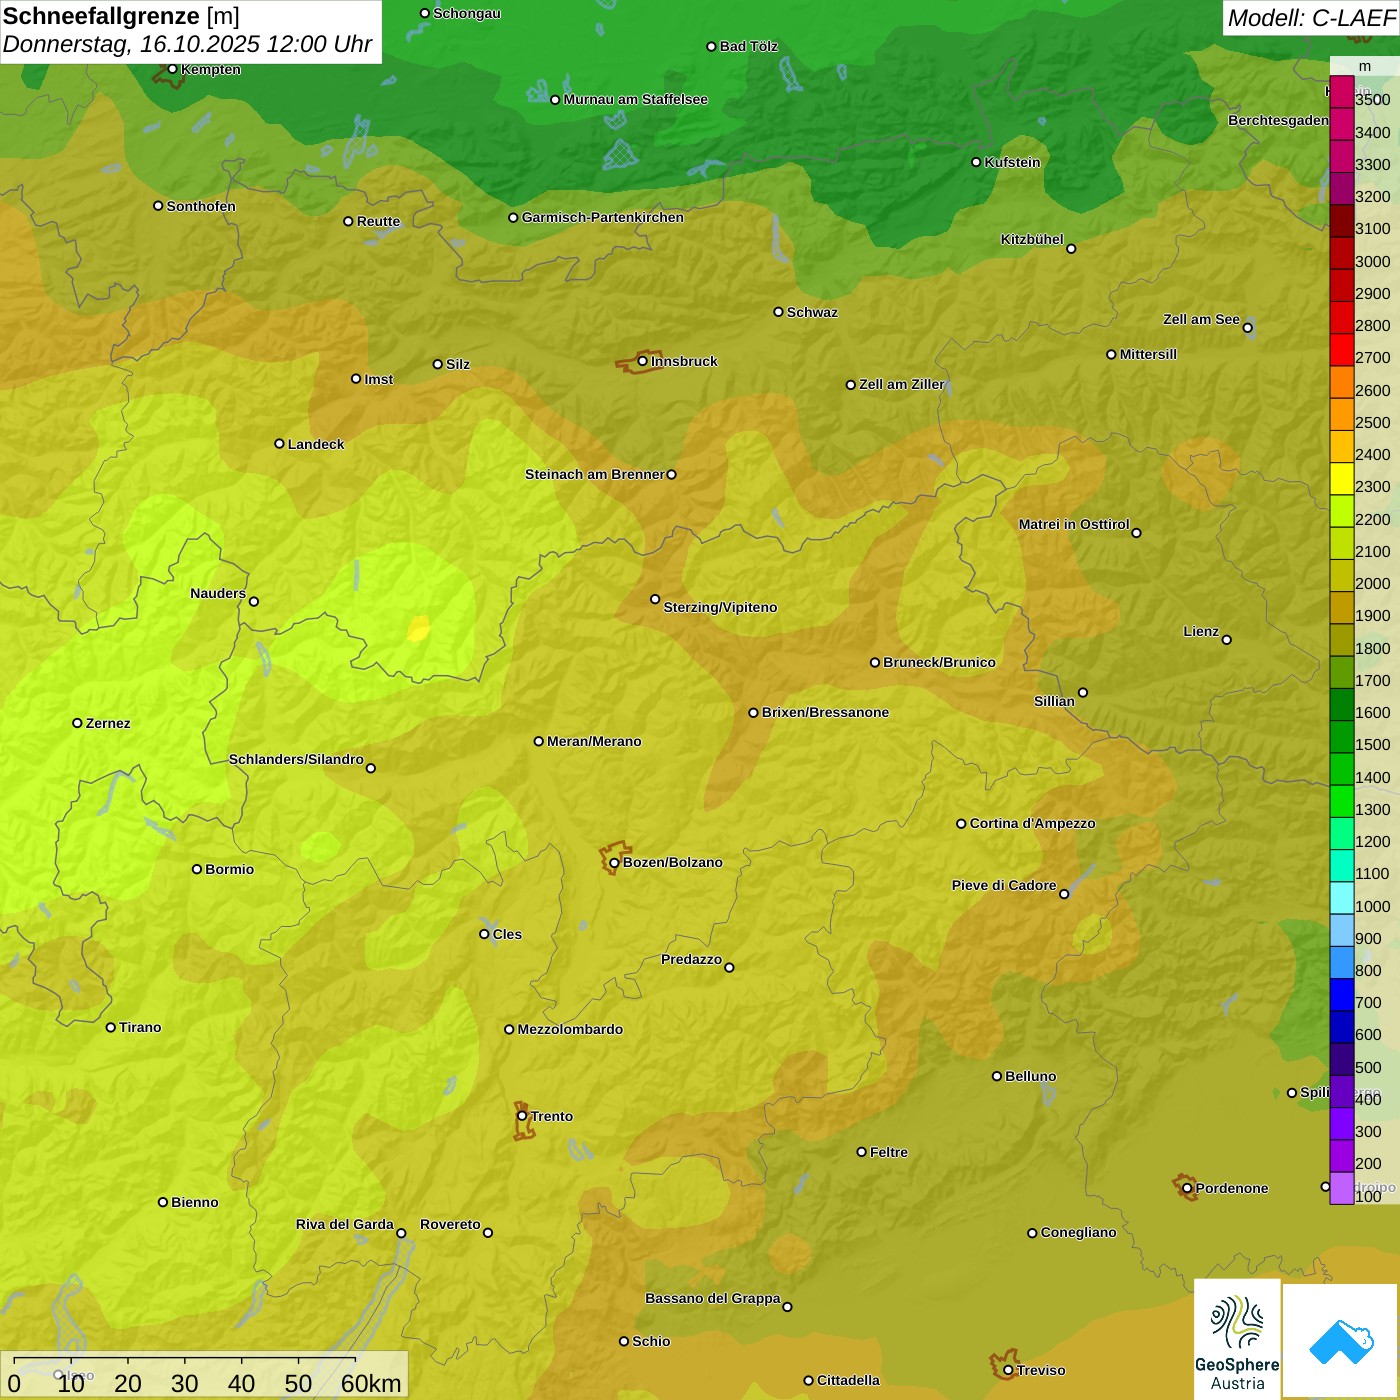Click the Garmisch-Partenkirchen label
This screenshot has width=1400, height=1400.
603,217
